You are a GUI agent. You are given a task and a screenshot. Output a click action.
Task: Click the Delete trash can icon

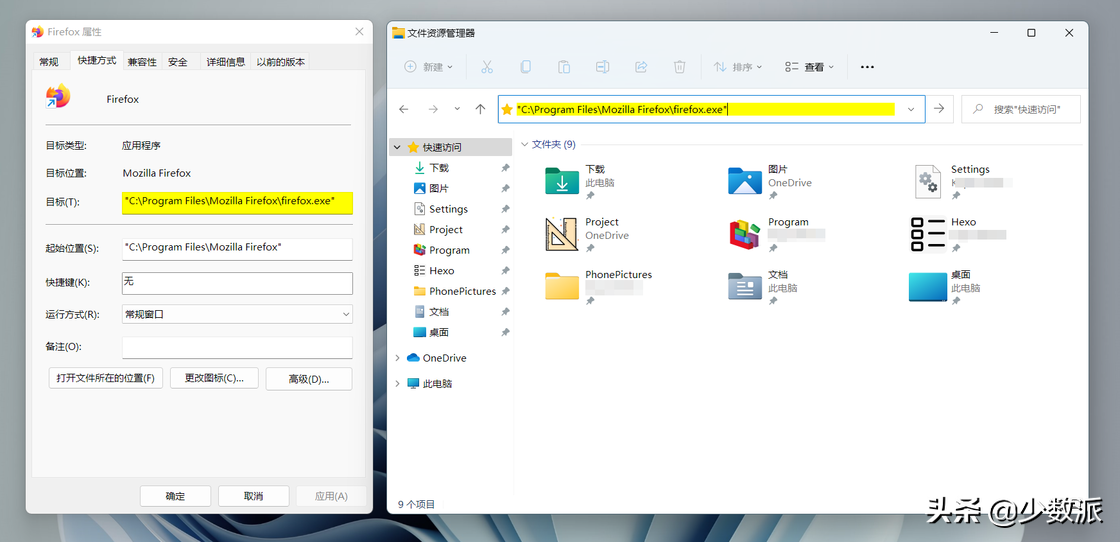point(679,67)
